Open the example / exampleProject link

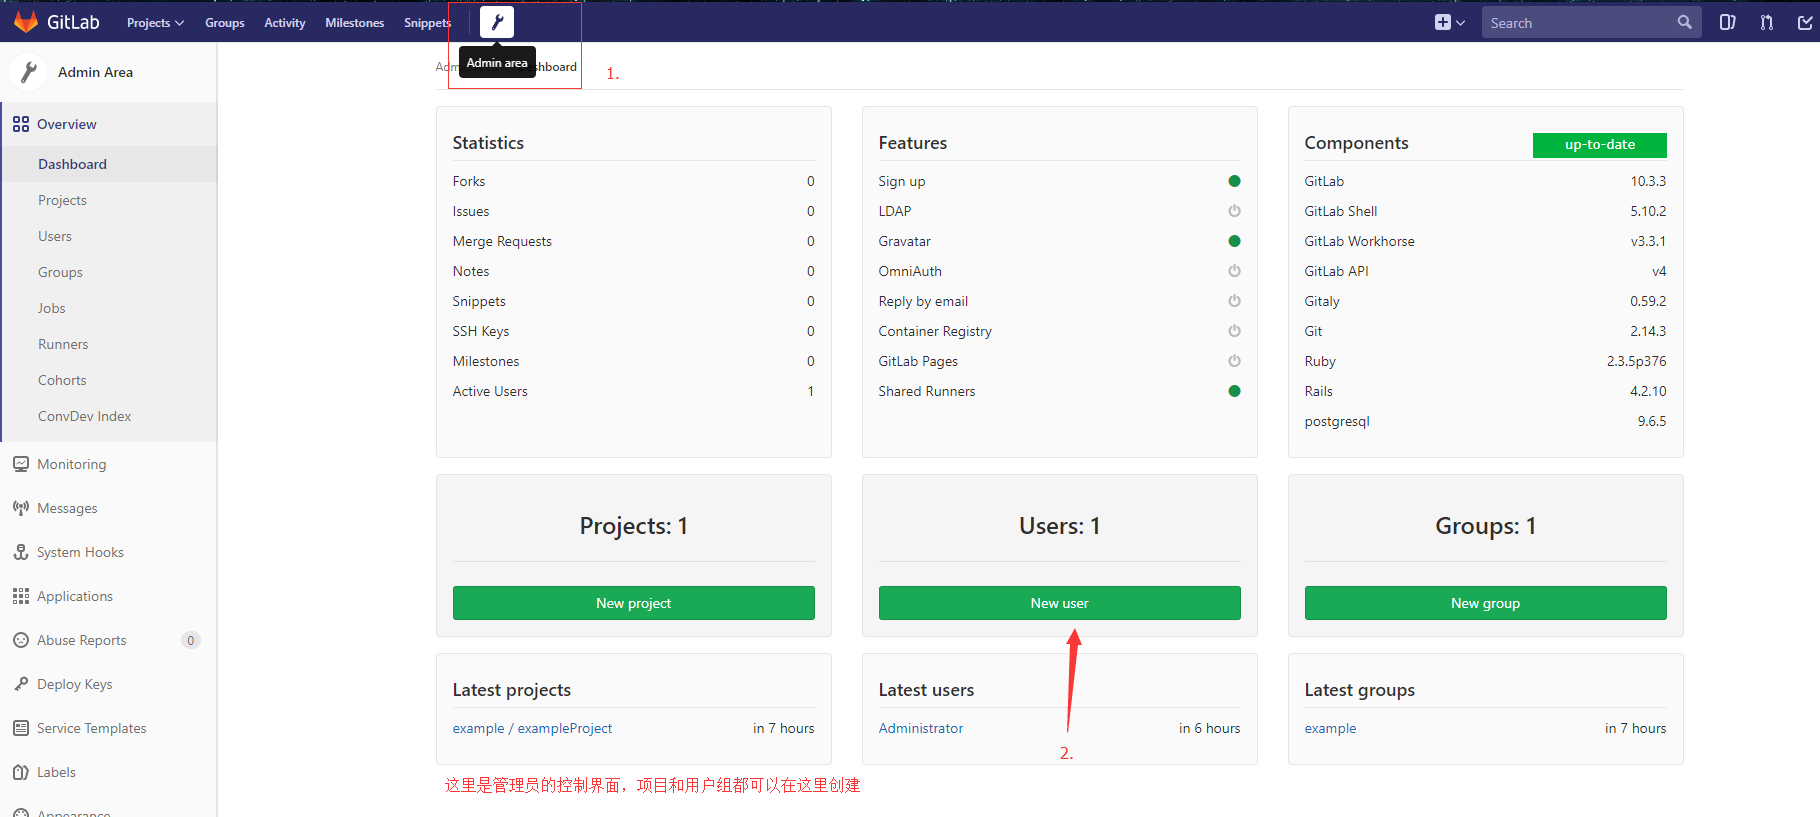coord(532,728)
